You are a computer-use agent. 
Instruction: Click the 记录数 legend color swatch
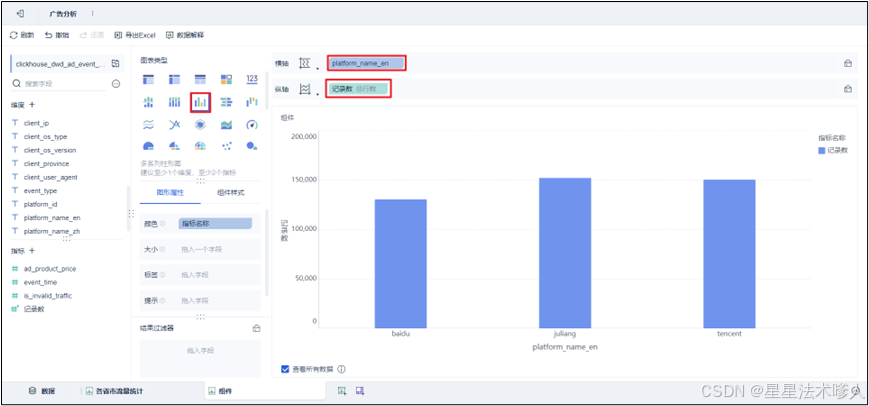tap(821, 150)
